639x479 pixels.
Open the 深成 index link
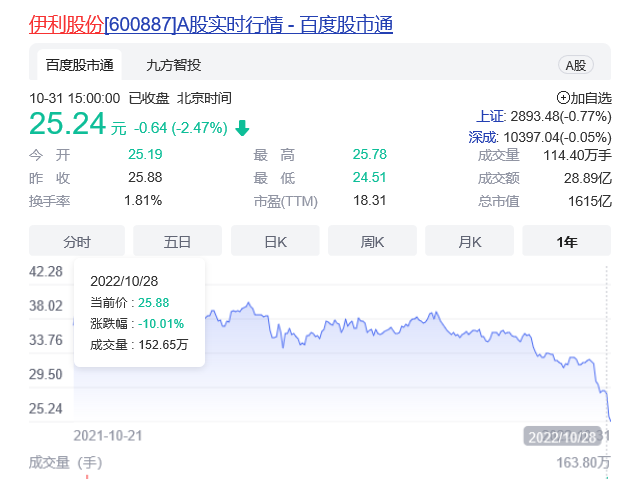pyautogui.click(x=483, y=137)
